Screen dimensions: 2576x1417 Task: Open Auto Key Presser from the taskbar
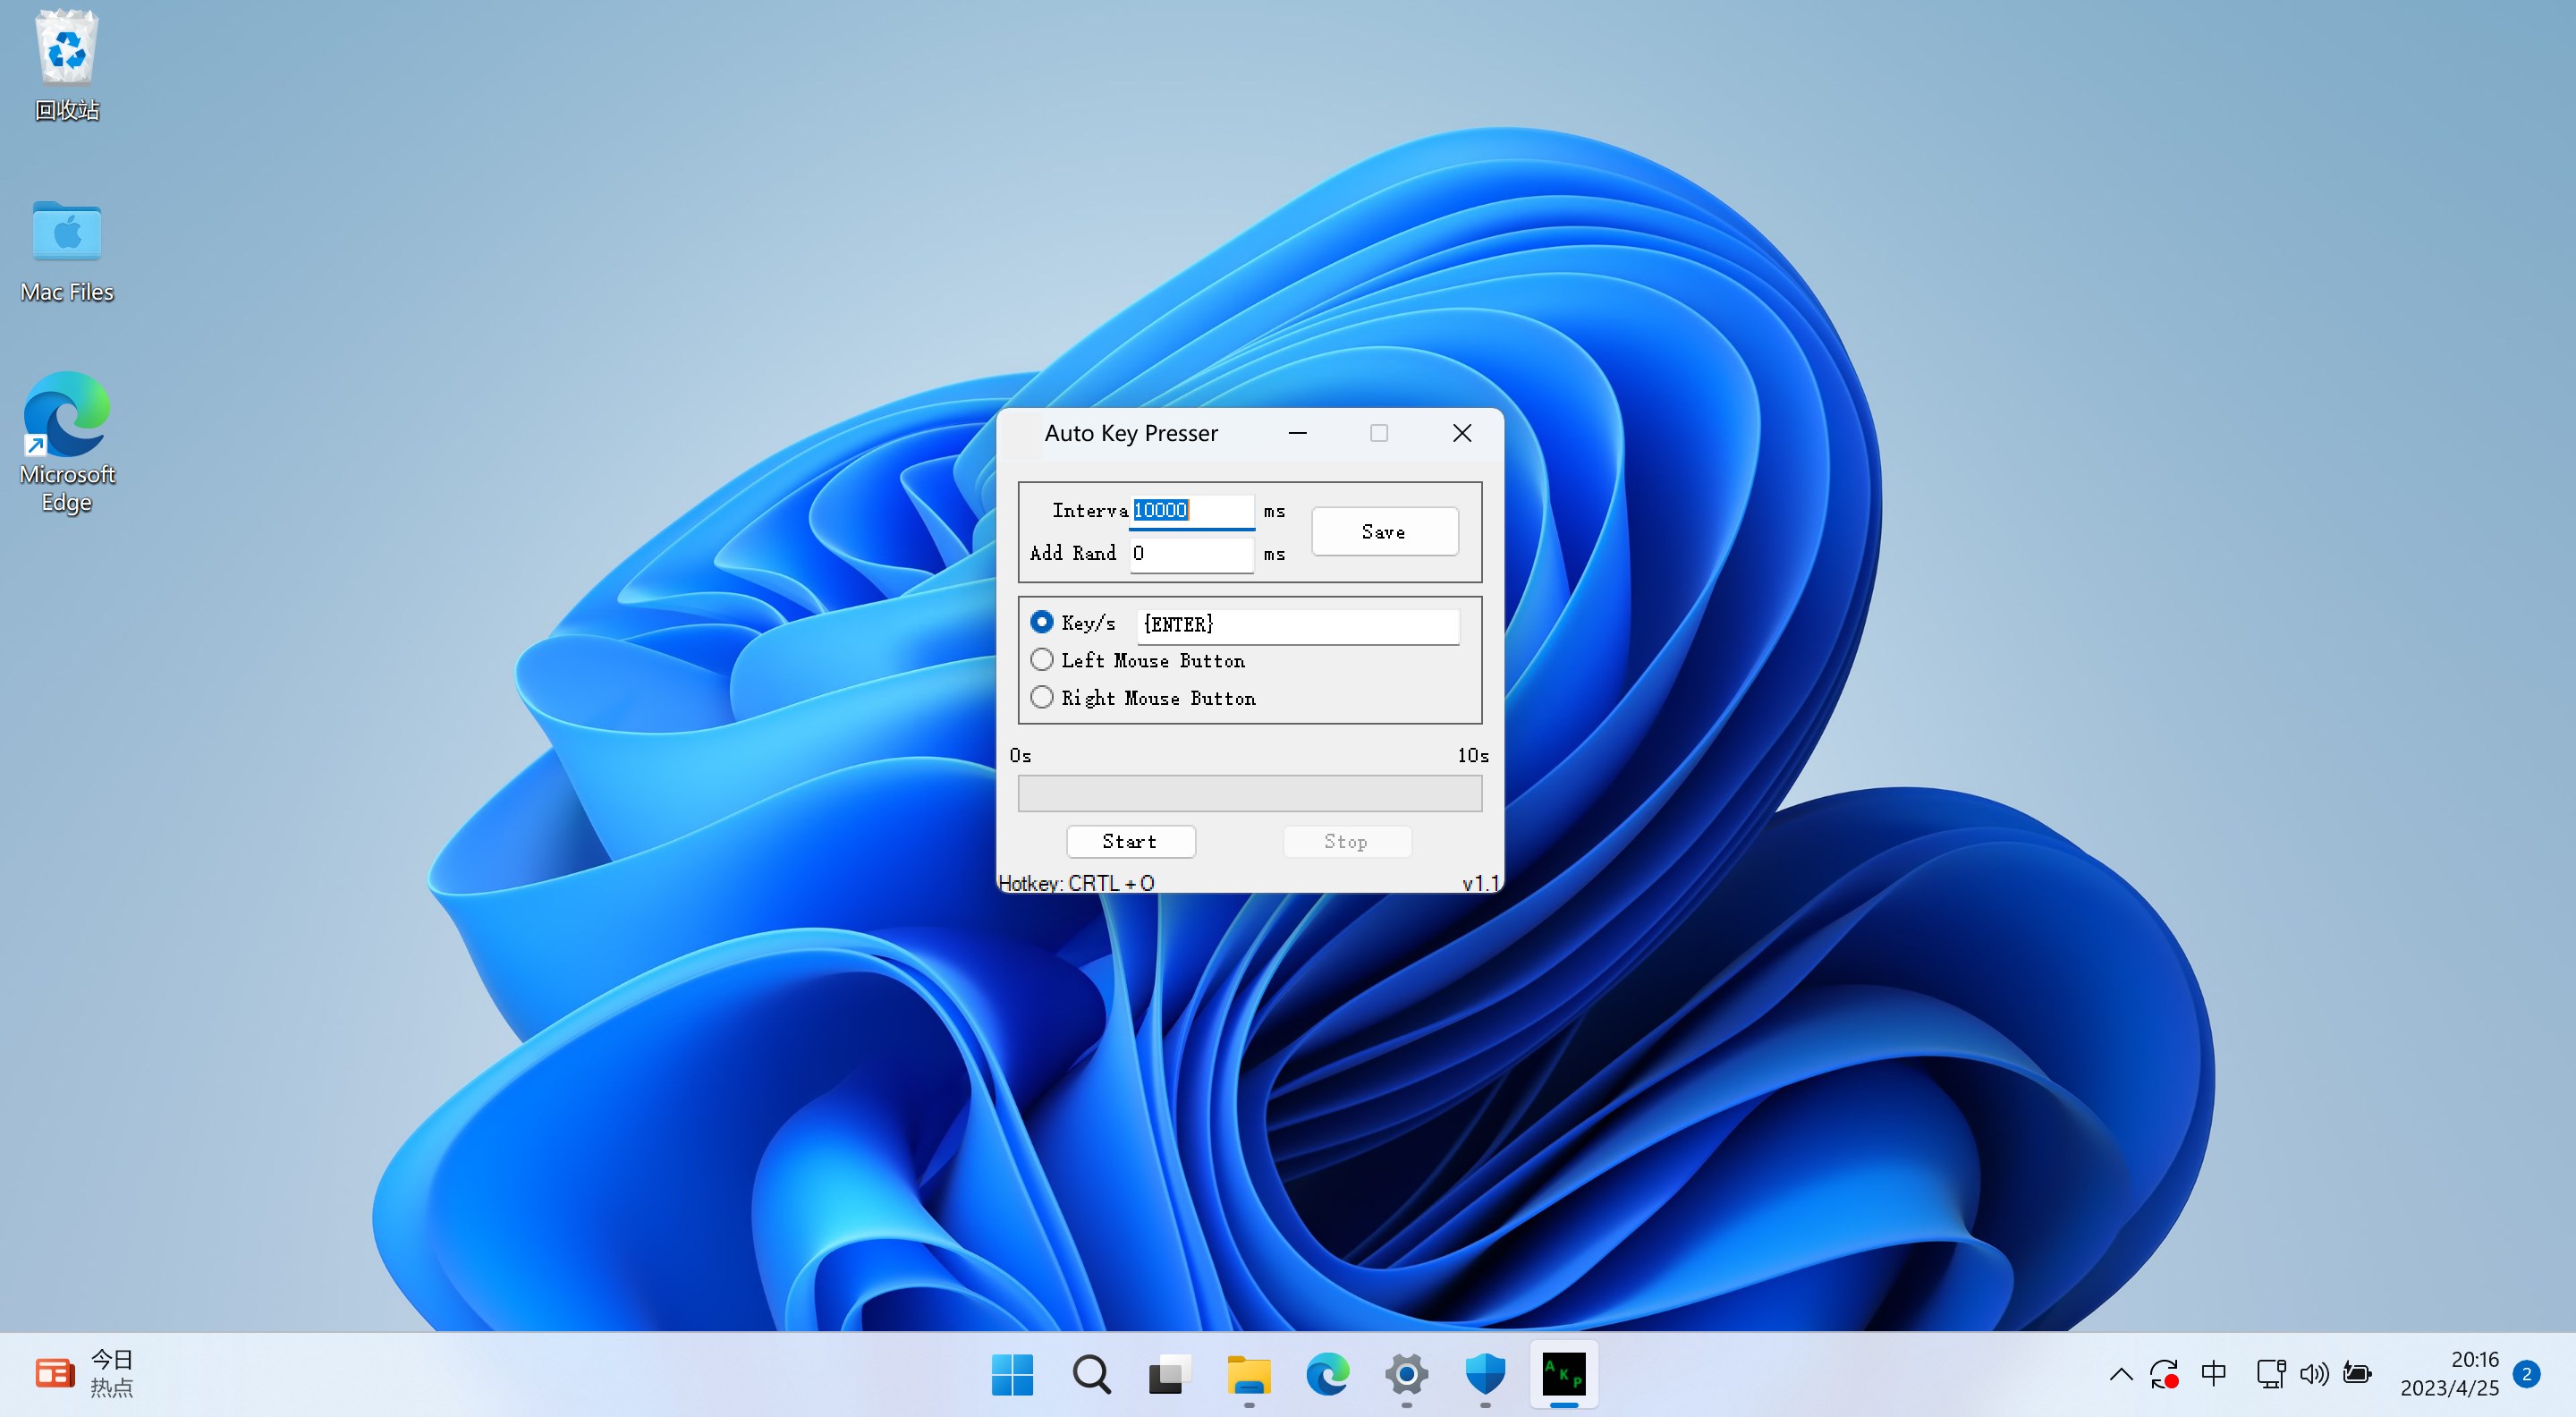pyautogui.click(x=1563, y=1375)
